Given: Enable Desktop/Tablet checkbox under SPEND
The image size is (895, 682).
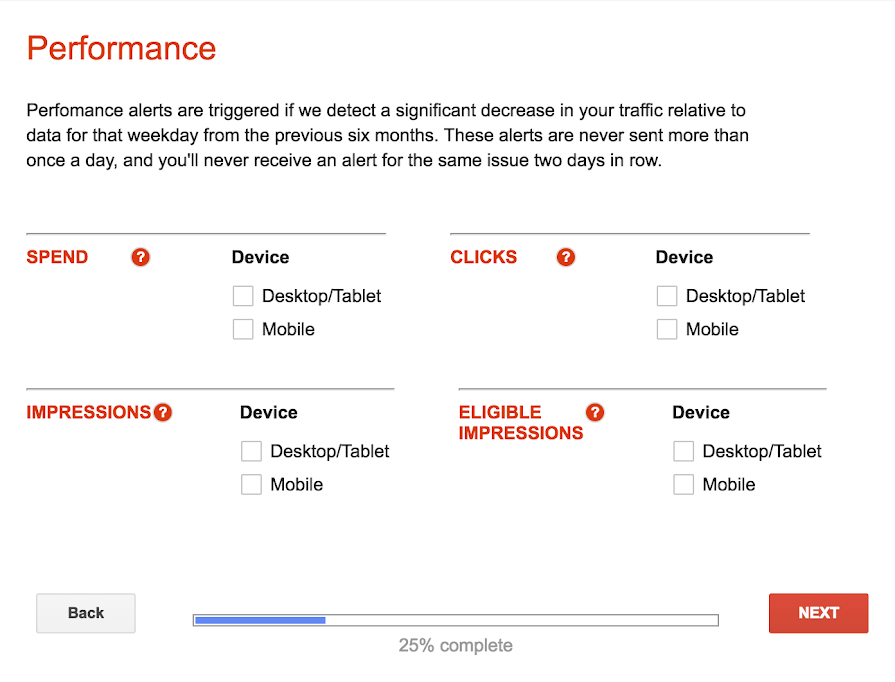Looking at the screenshot, I should [243, 296].
